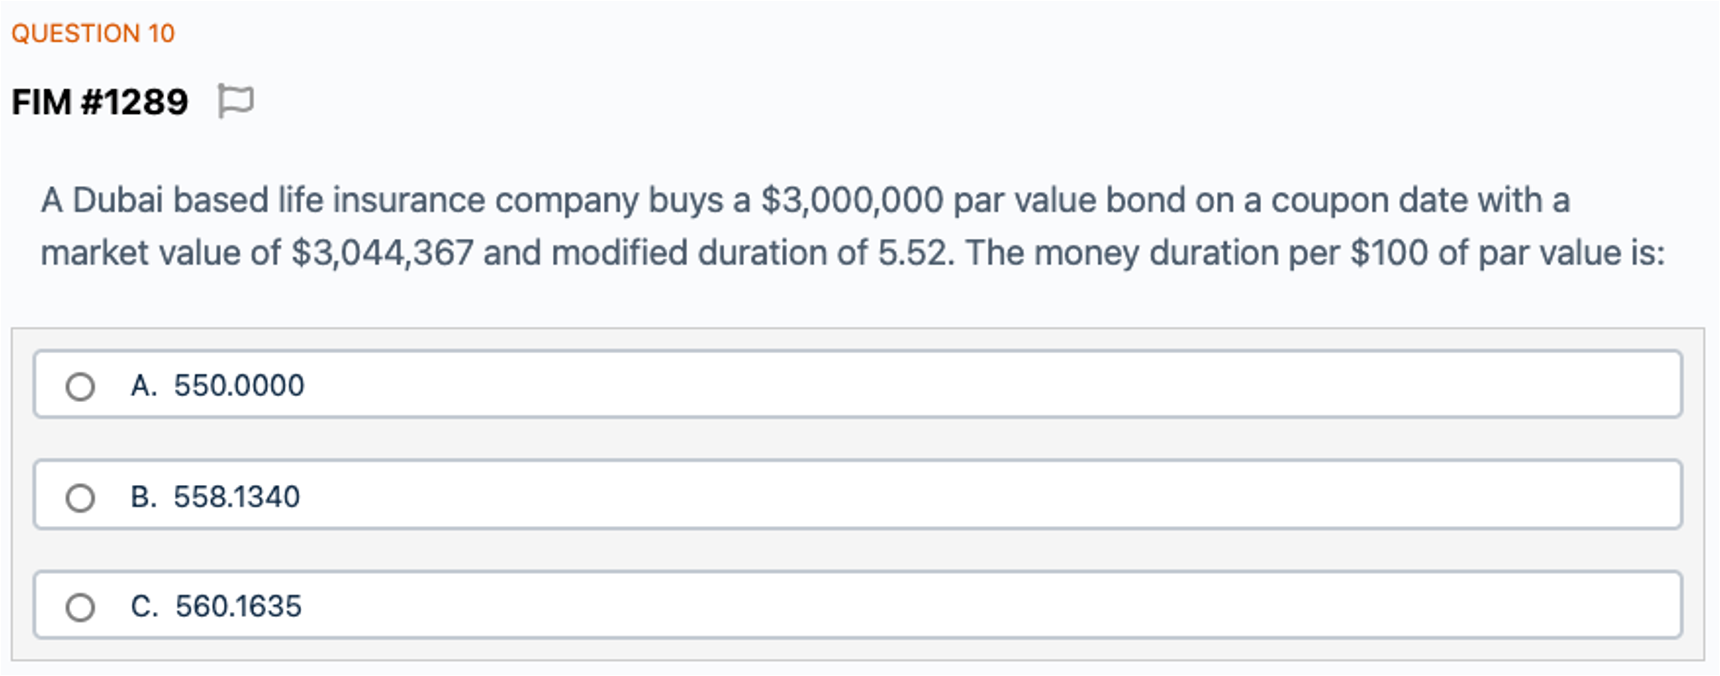
Task: Click the 560.1635 answer value
Action: point(238,607)
